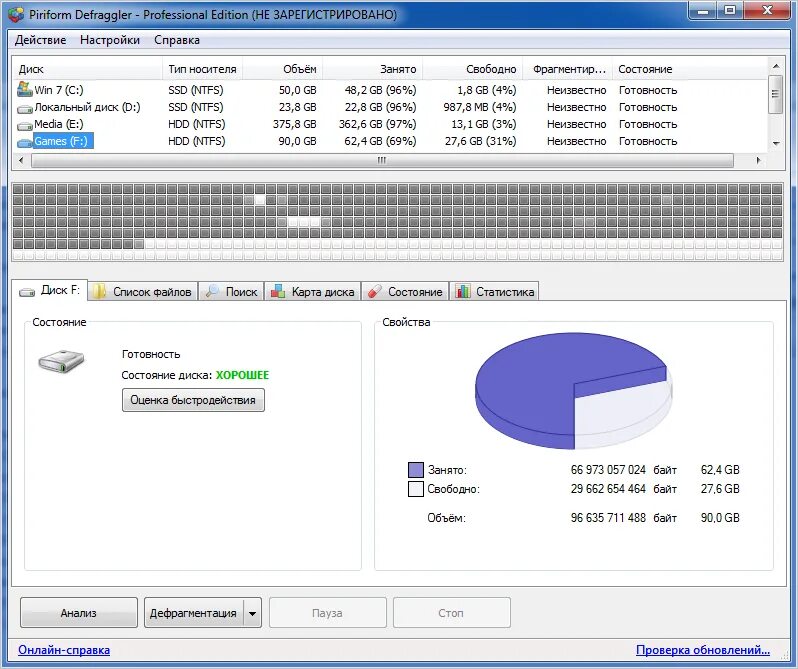Click the white free block in drive map

coord(260,200)
